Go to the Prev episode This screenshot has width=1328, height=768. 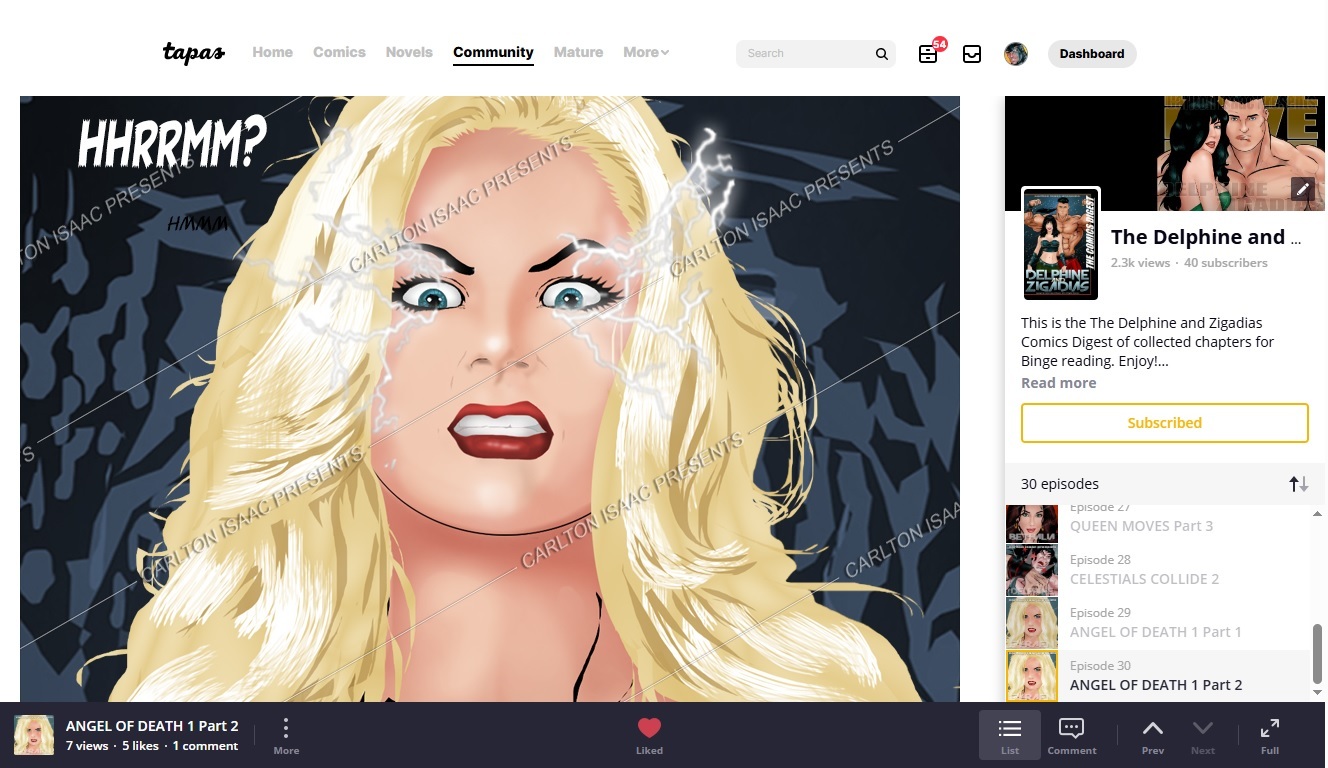(x=1152, y=735)
